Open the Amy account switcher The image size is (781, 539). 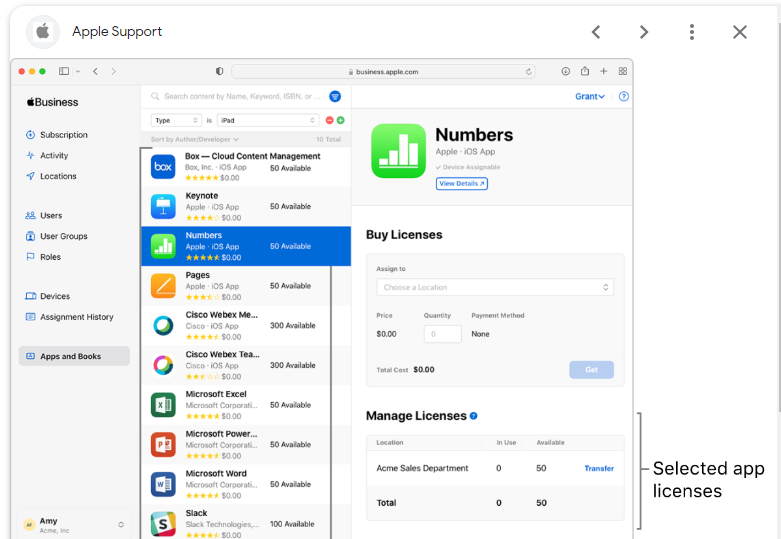click(x=74, y=525)
